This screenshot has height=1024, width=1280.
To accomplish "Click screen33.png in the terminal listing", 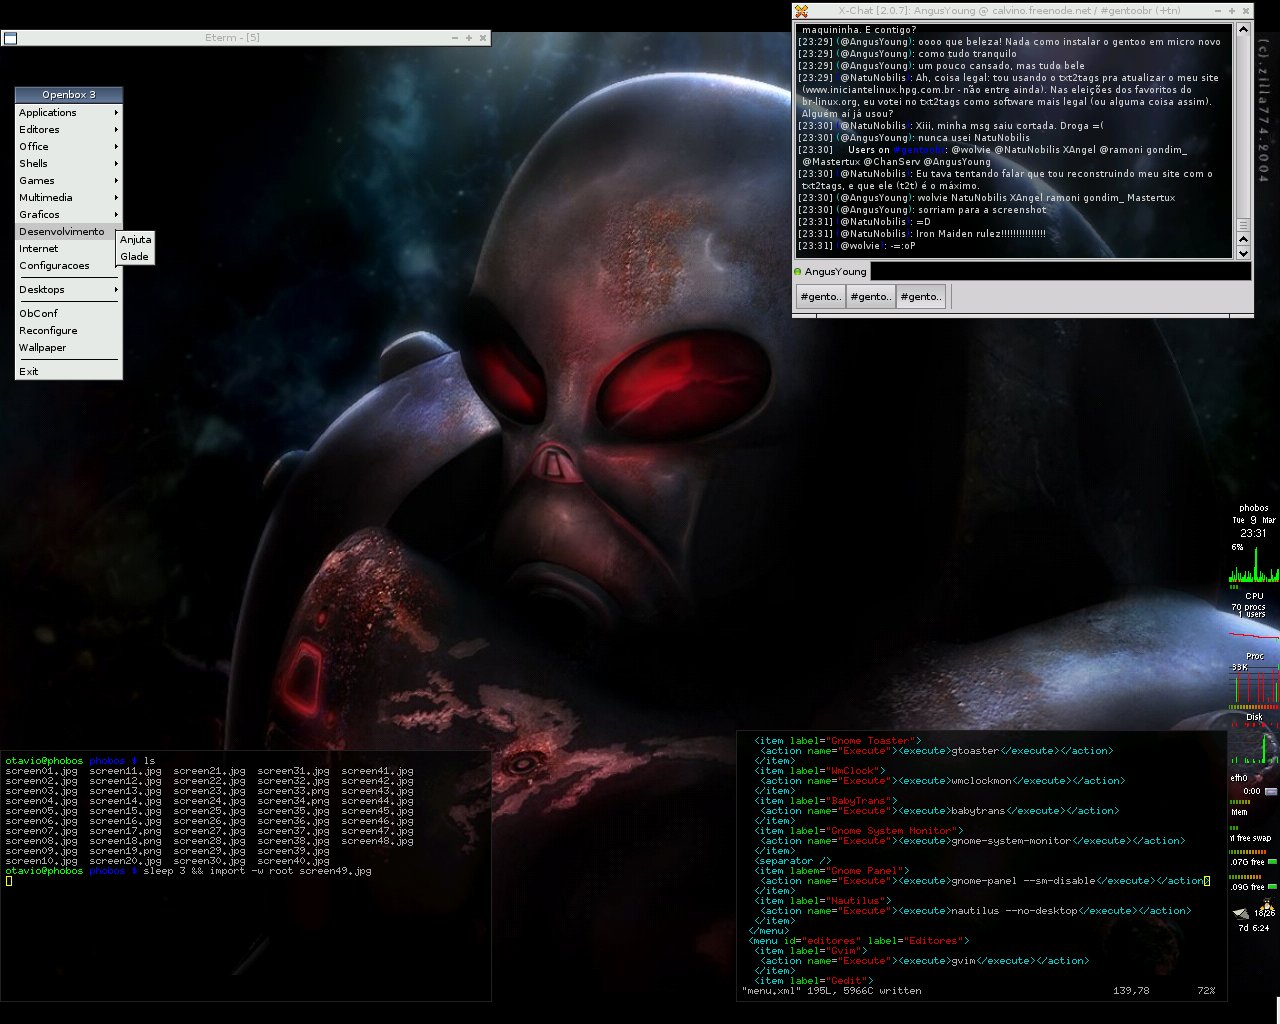I will [x=293, y=791].
